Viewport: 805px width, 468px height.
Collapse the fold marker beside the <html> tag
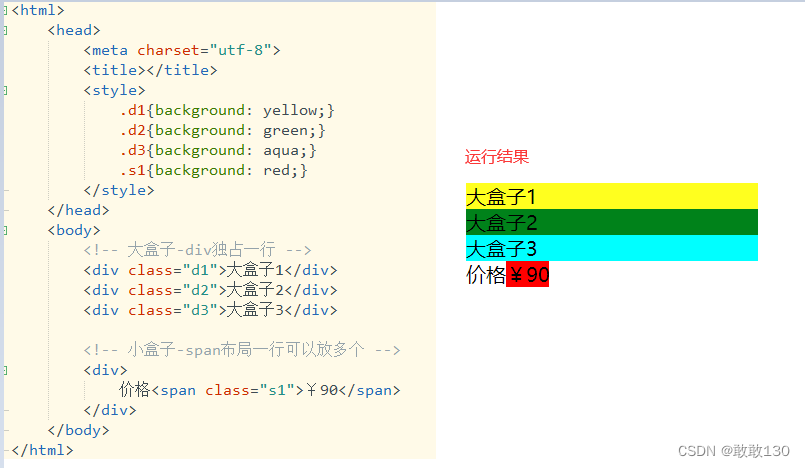tap(5, 10)
